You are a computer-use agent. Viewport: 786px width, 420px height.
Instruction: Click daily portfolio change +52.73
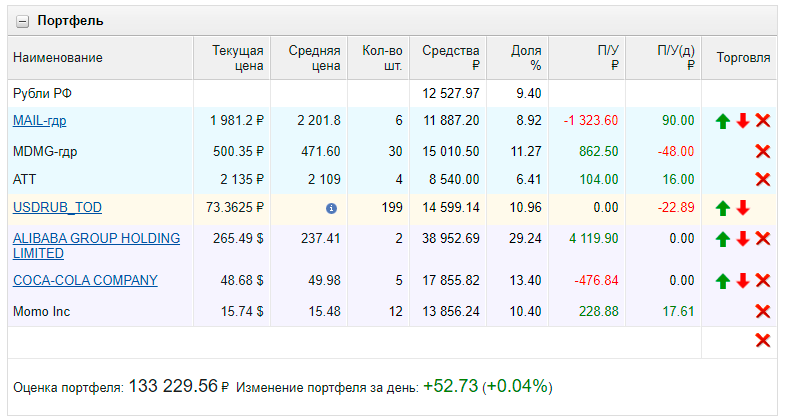click(x=451, y=386)
